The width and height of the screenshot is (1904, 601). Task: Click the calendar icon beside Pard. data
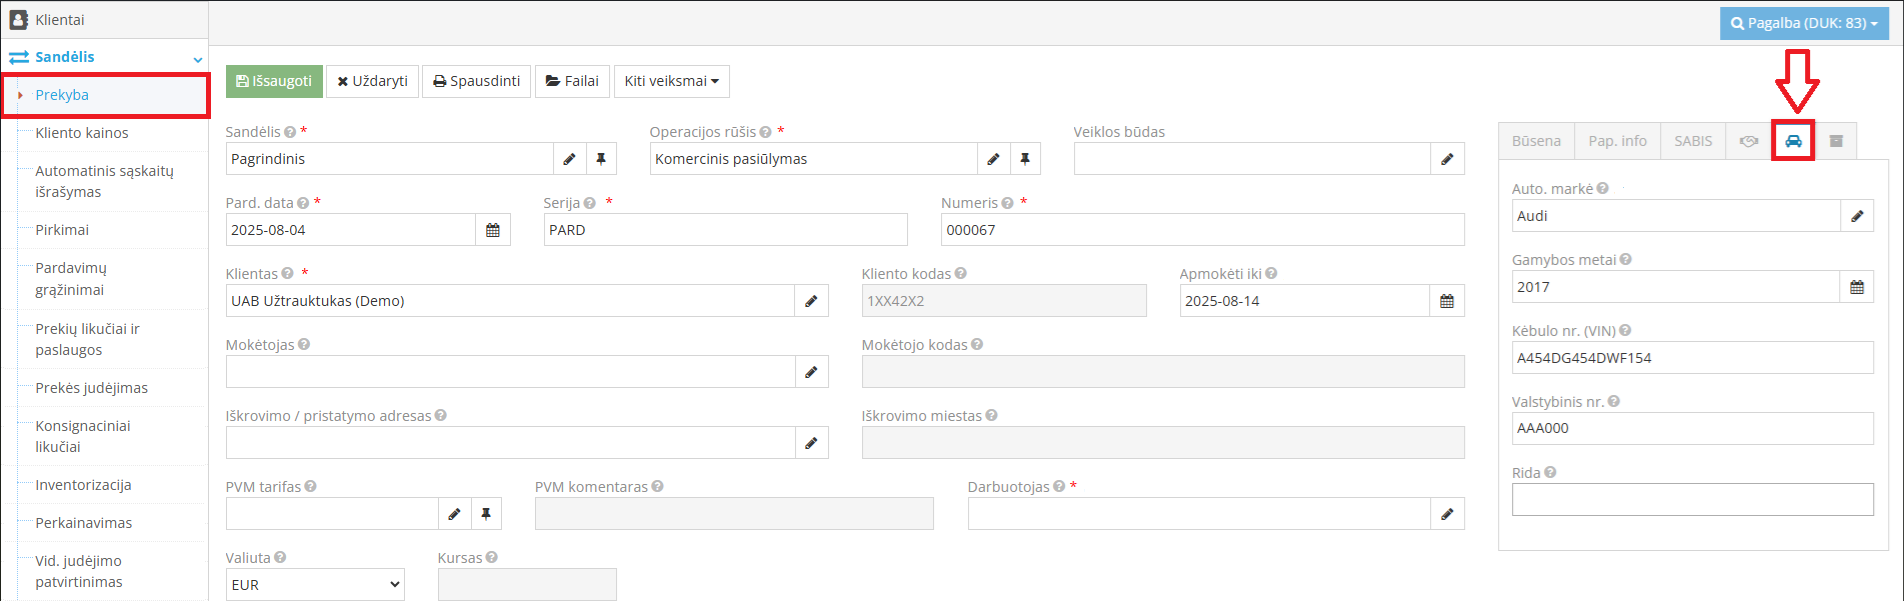pos(493,230)
